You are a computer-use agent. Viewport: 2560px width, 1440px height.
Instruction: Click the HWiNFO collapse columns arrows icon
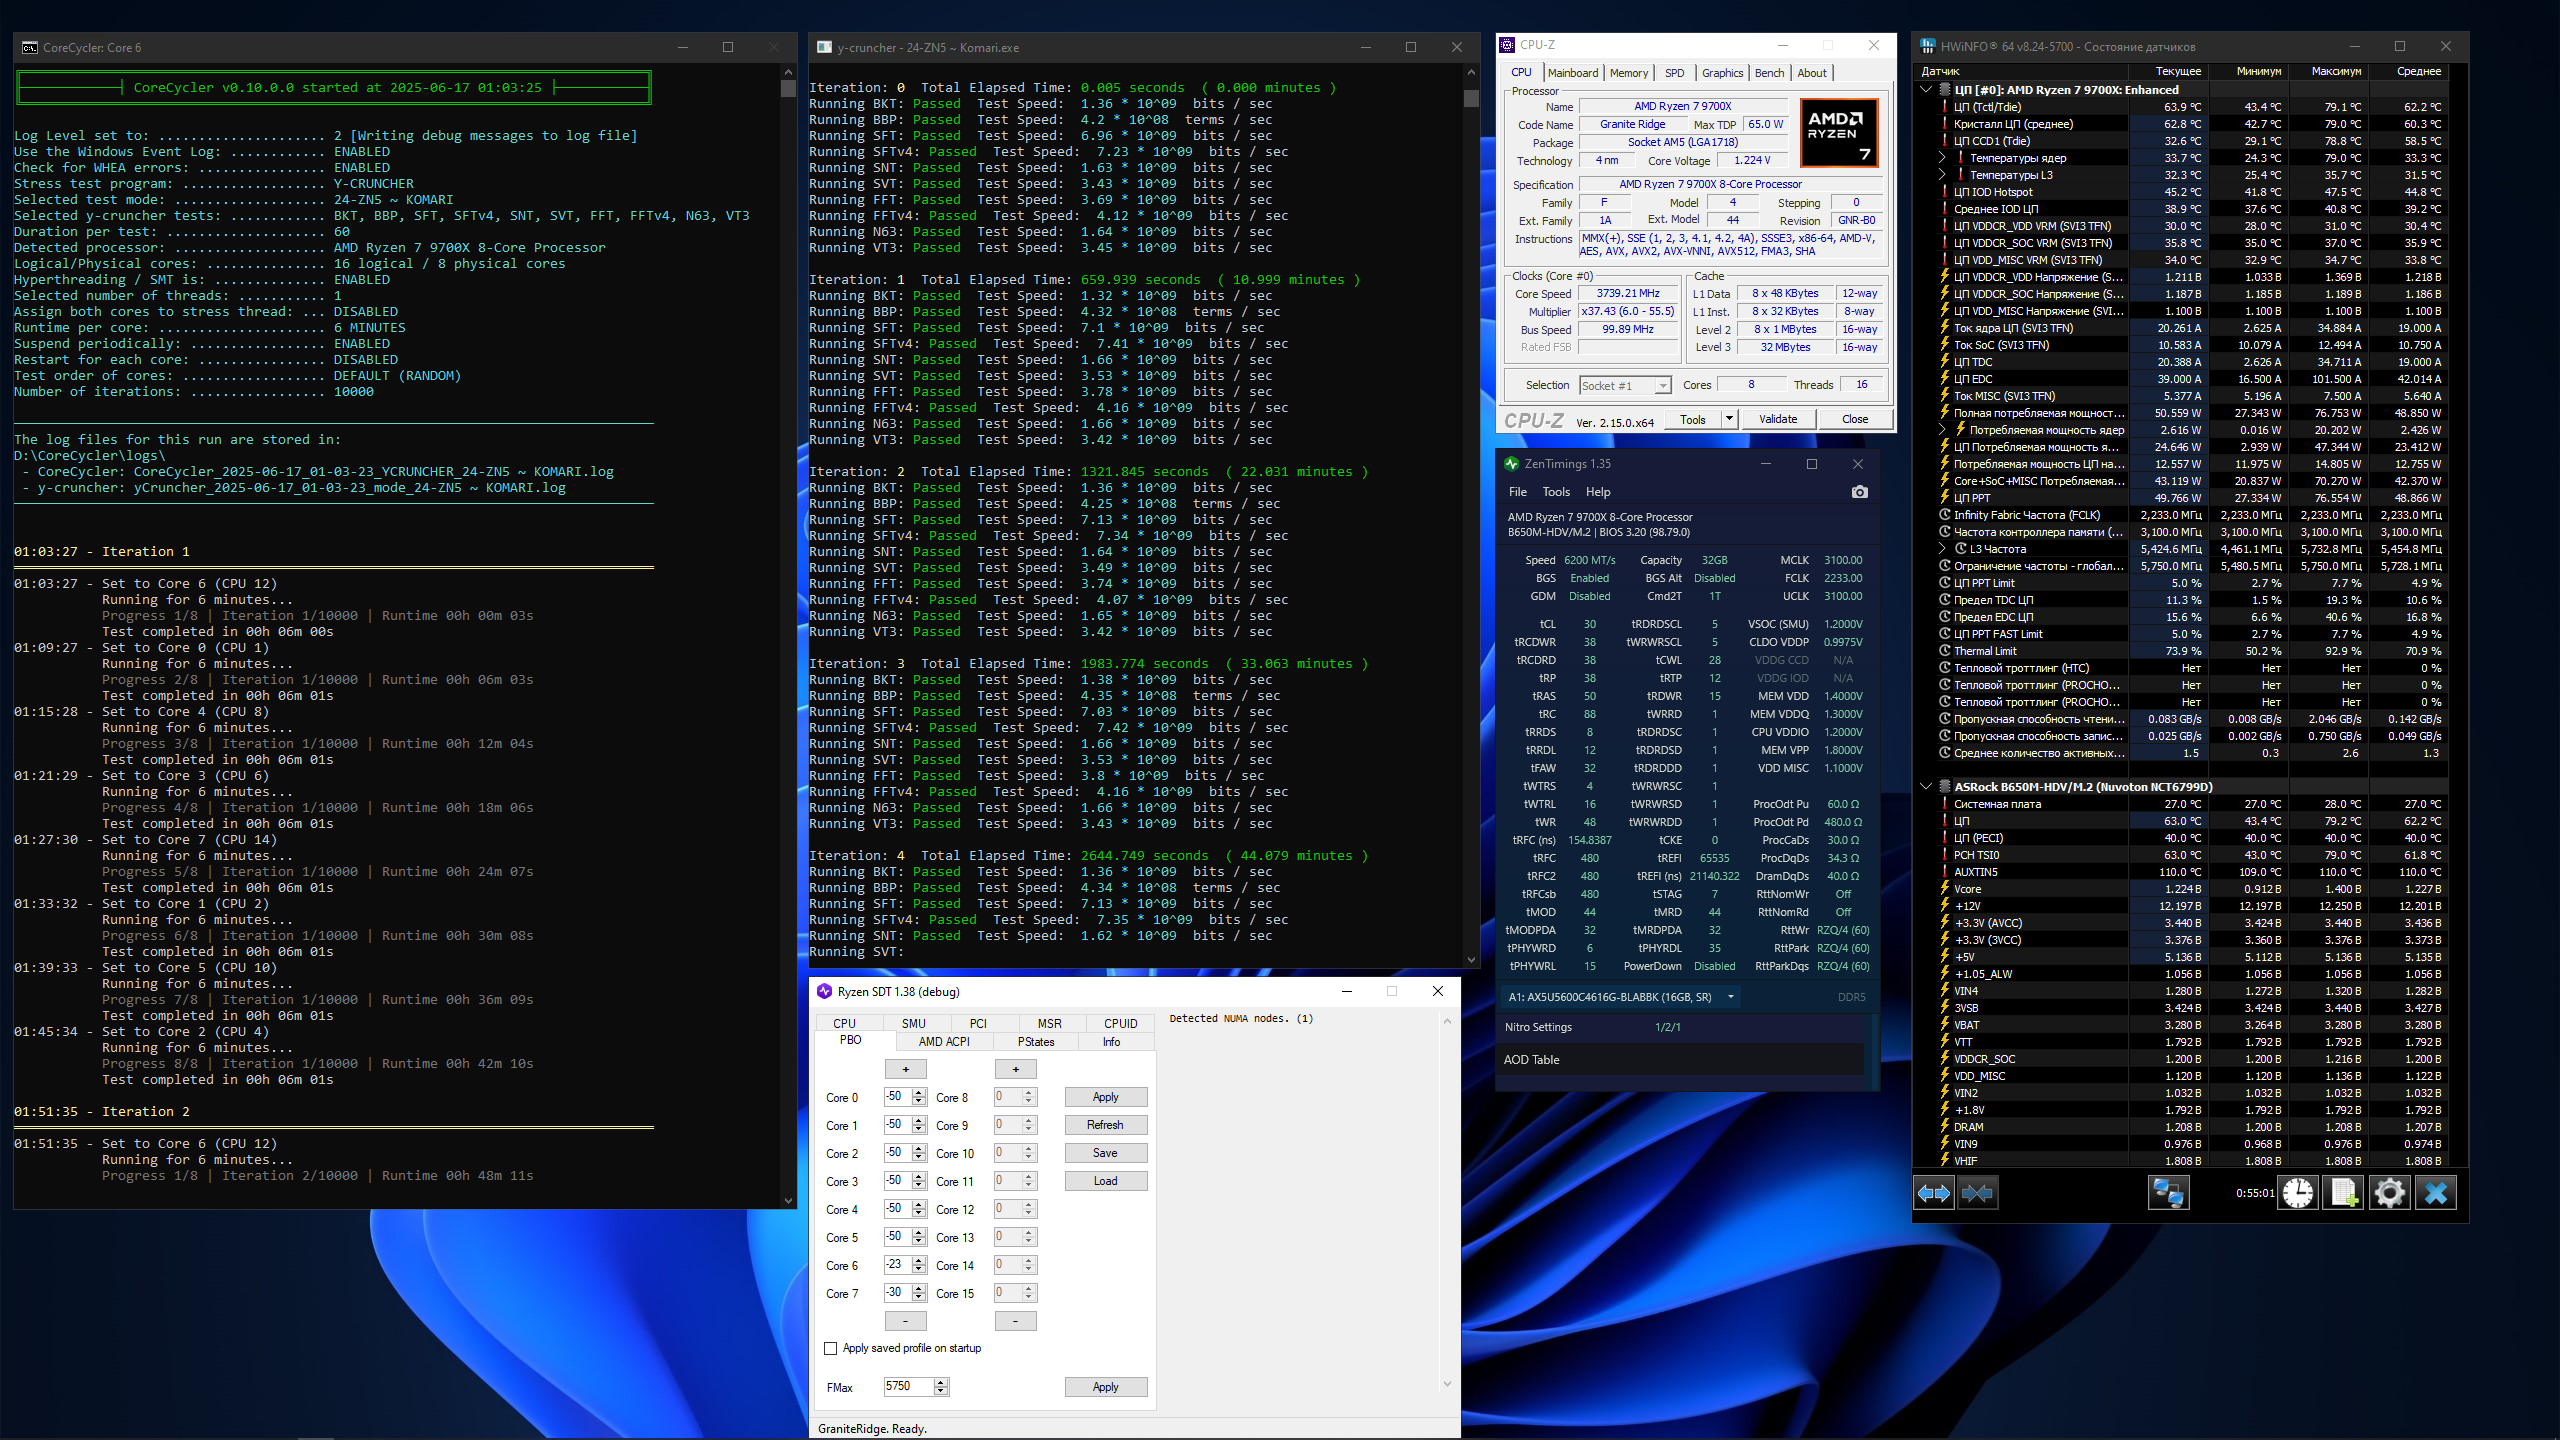click(1977, 1193)
